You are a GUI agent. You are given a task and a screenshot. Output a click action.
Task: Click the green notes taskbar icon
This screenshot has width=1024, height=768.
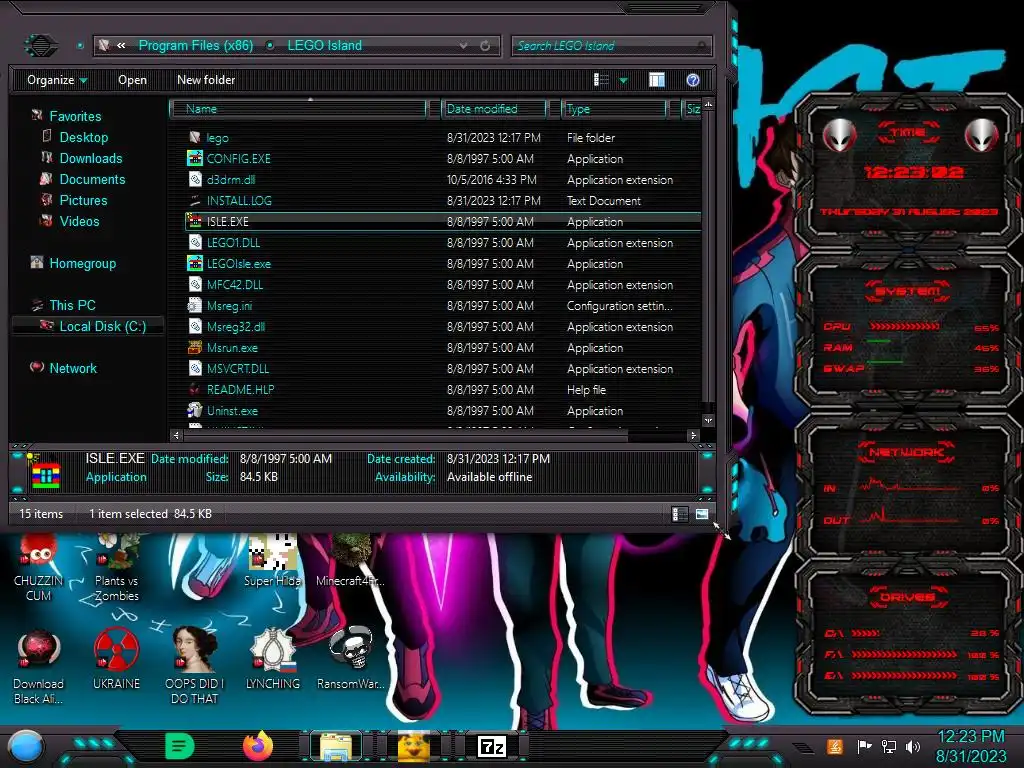tap(180, 746)
